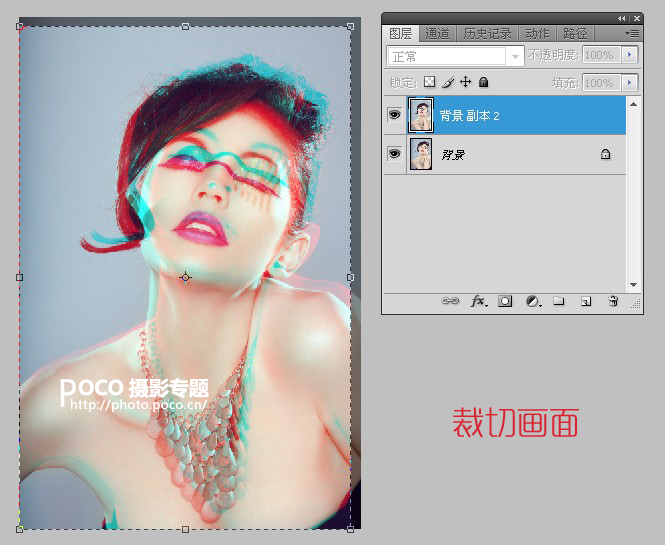Select the 背景 副本 2 layer name
Image resolution: width=665 pixels, height=545 pixels.
point(469,115)
